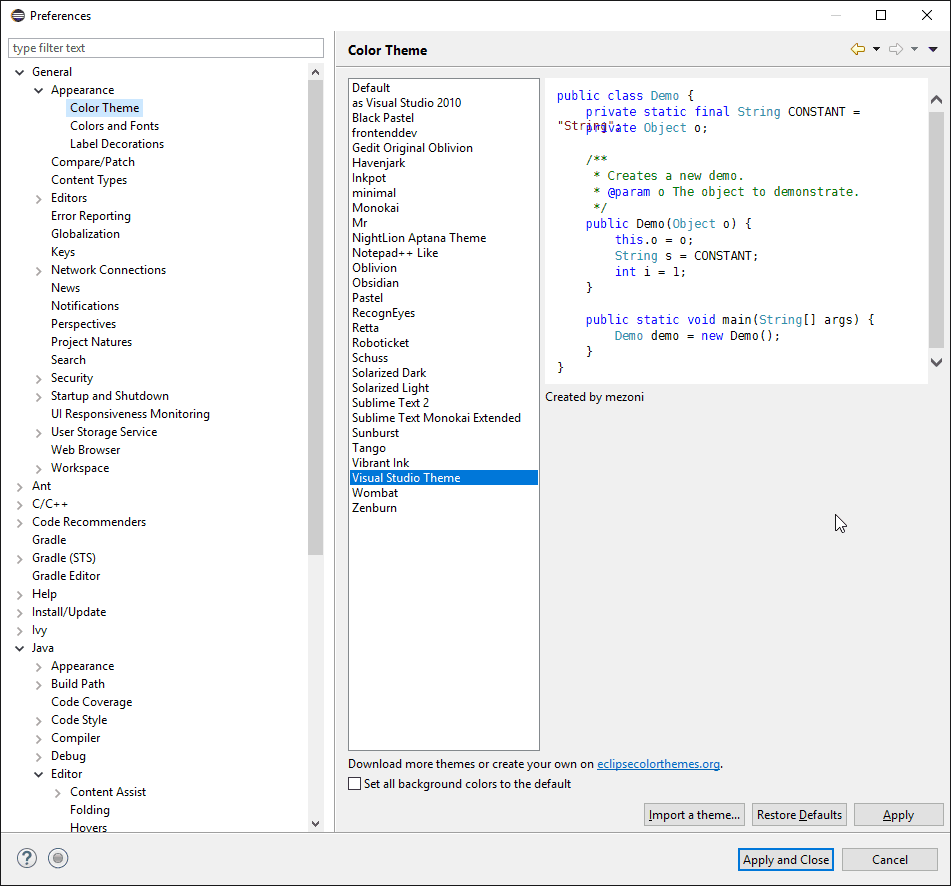Expand the Workspace tree node
The width and height of the screenshot is (951, 886).
[x=38, y=468]
